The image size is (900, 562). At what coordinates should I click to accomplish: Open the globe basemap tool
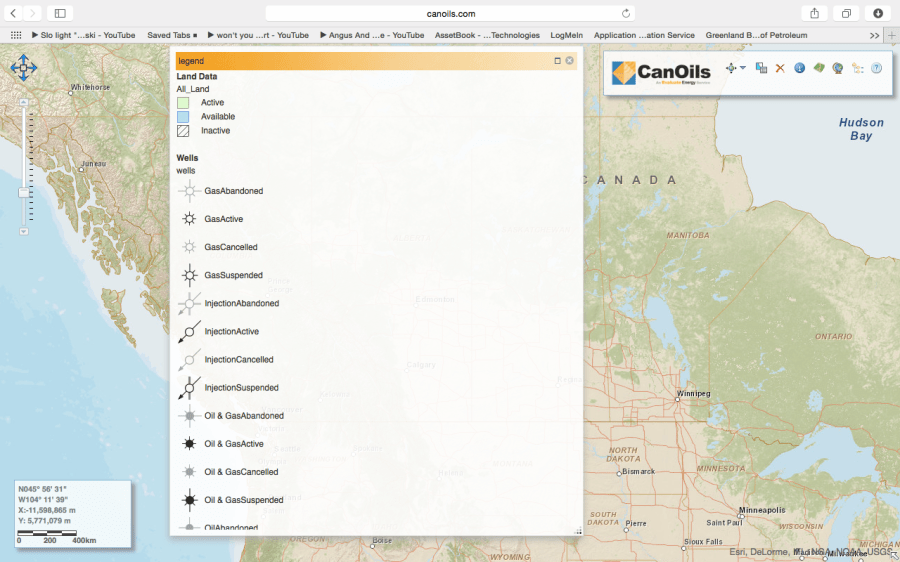pyautogui.click(x=838, y=68)
